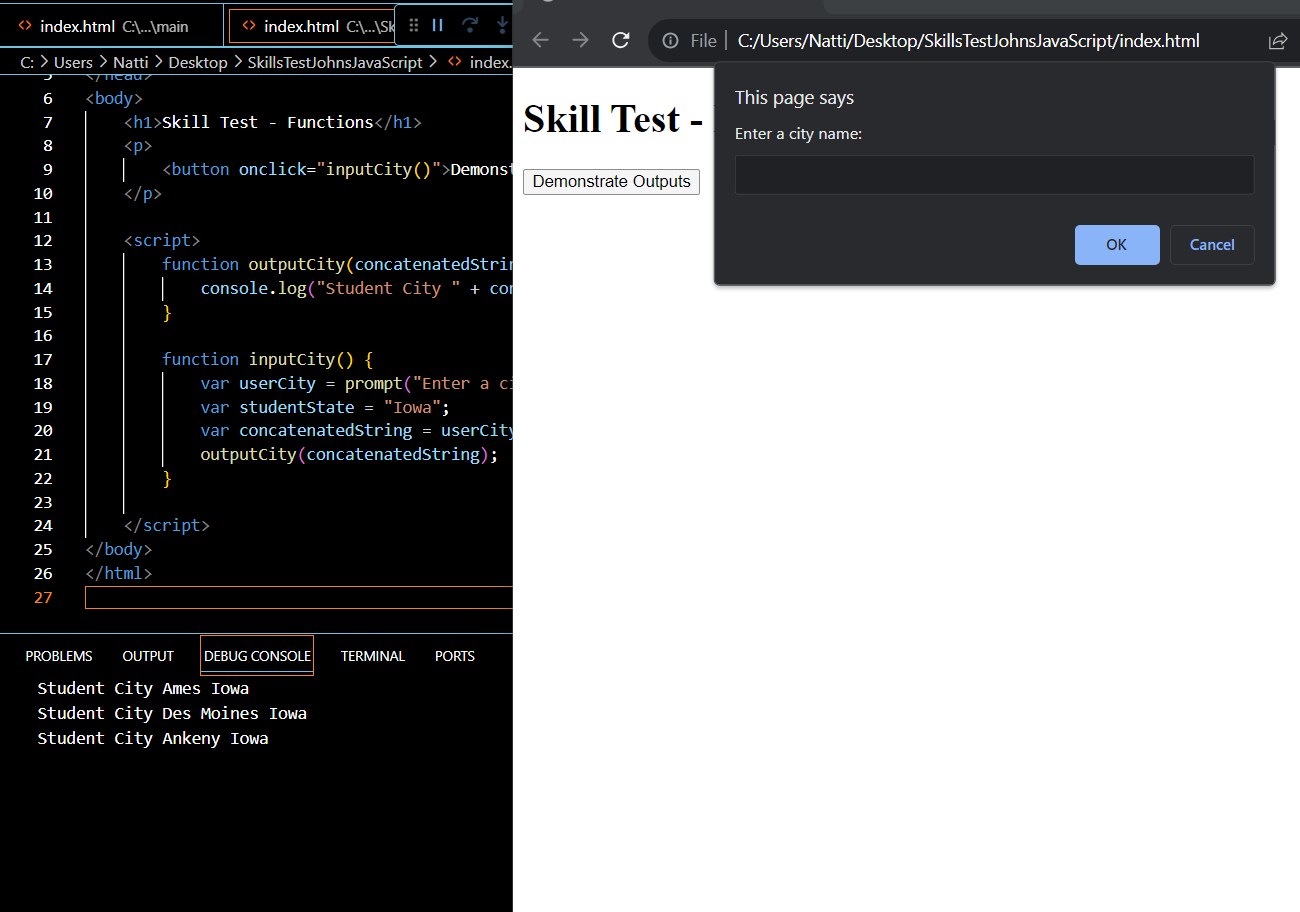Image resolution: width=1300 pixels, height=912 pixels.
Task: Open the Desktop breadcrumb in the path bar
Action: tap(197, 62)
